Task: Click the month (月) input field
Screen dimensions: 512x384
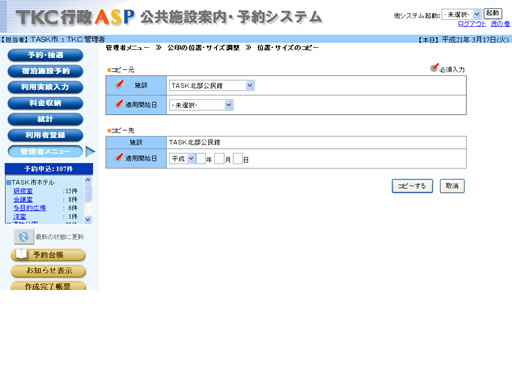Action: coord(219,159)
